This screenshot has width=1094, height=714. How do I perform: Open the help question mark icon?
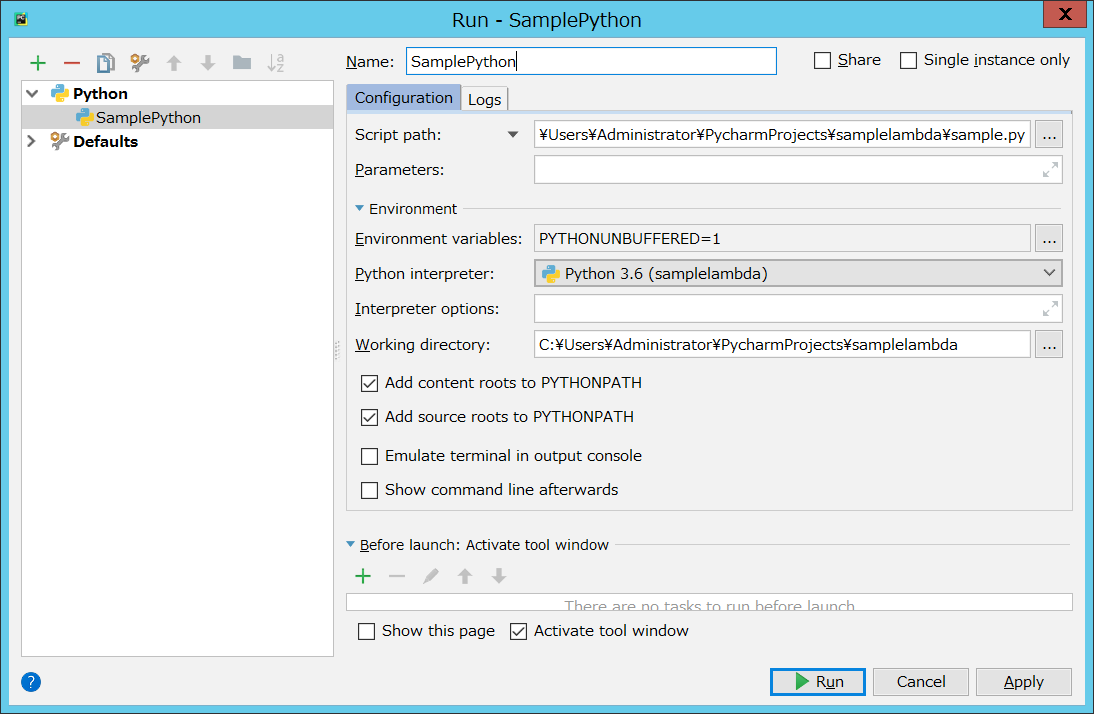30,682
